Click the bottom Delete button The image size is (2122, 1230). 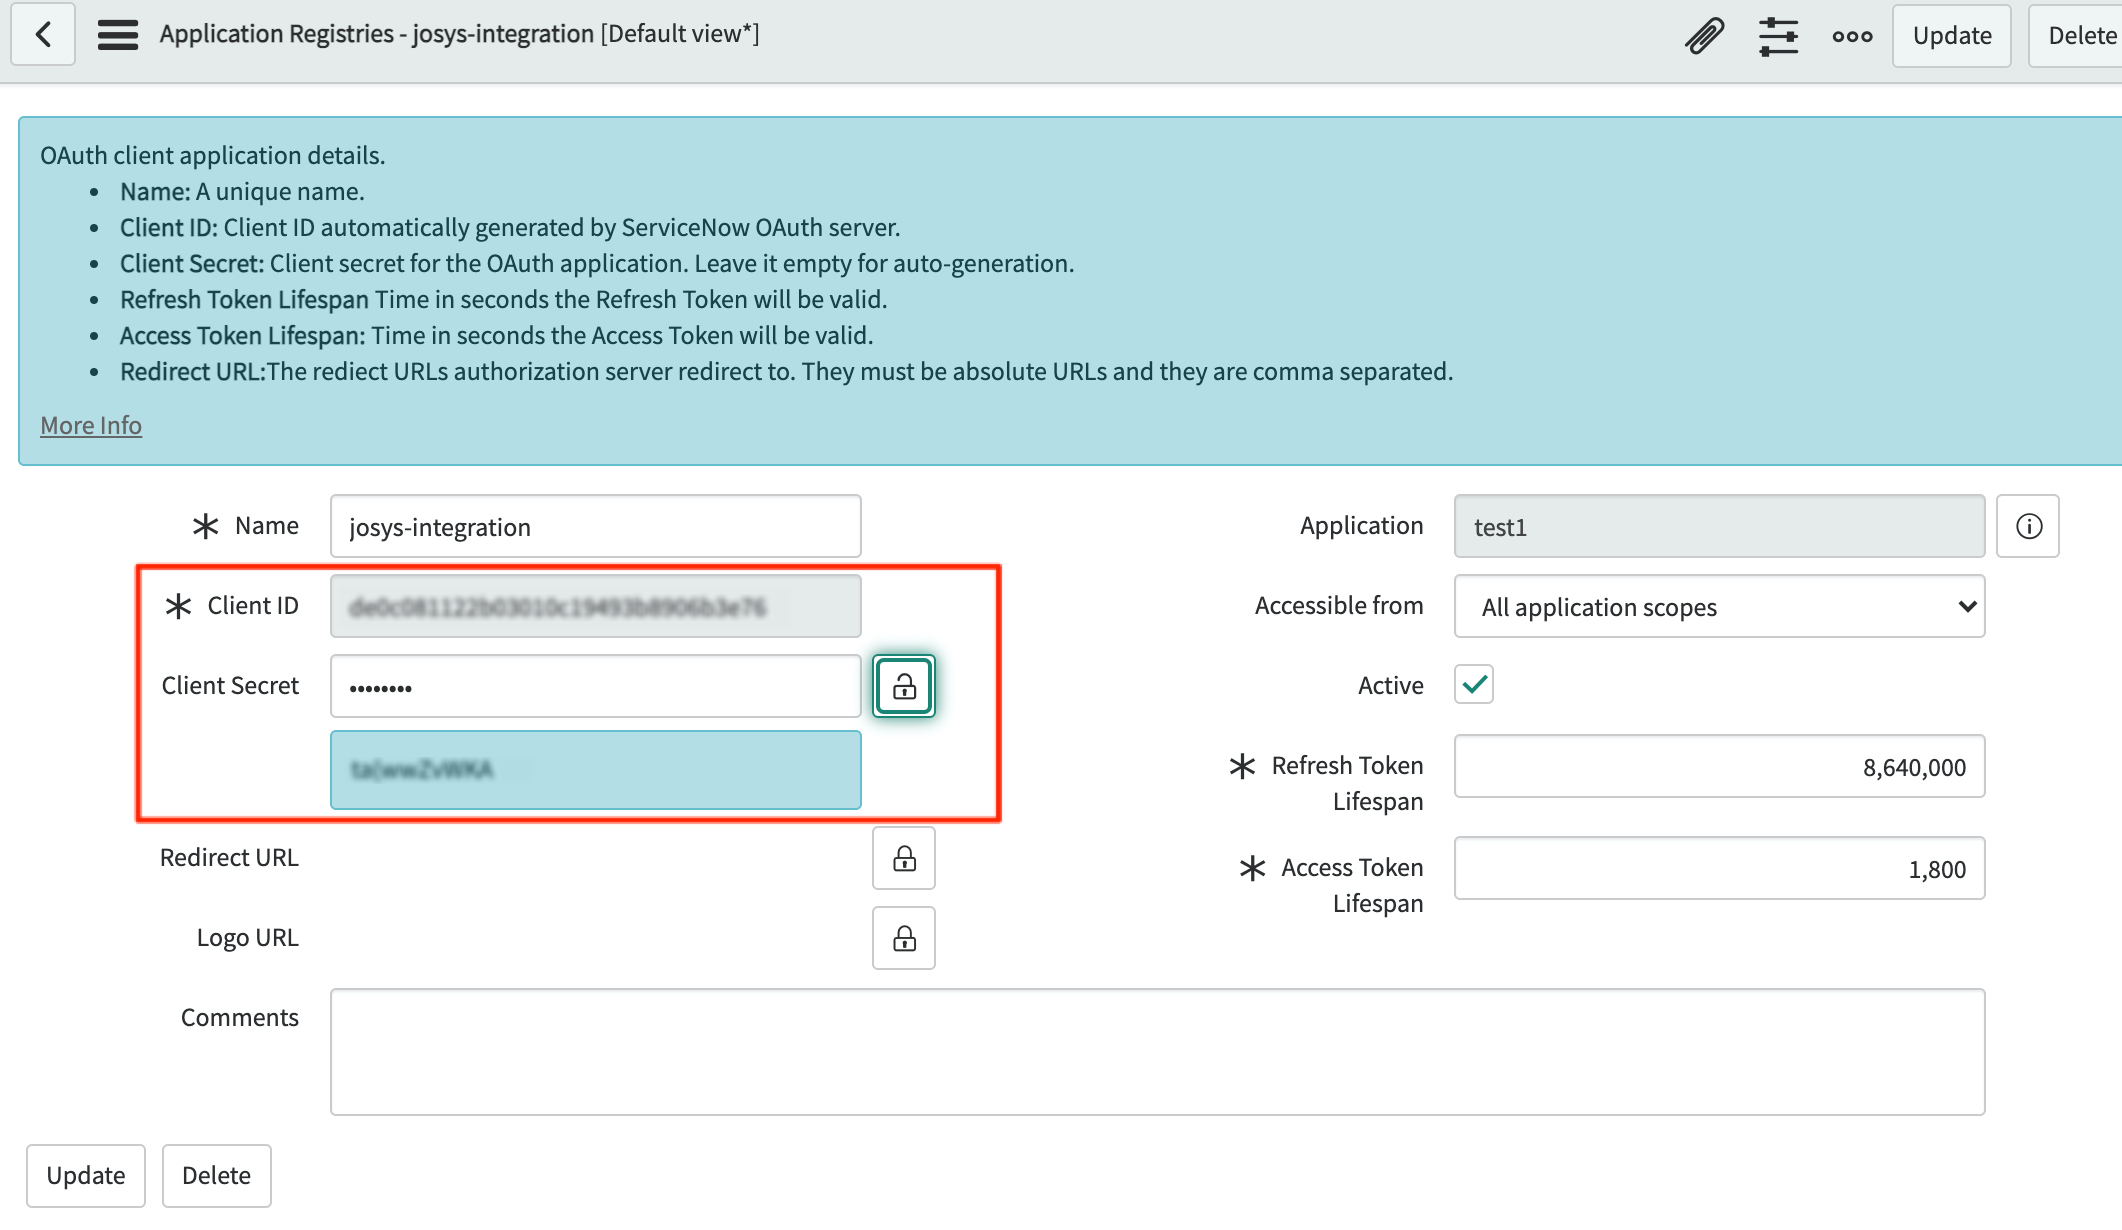pos(216,1175)
